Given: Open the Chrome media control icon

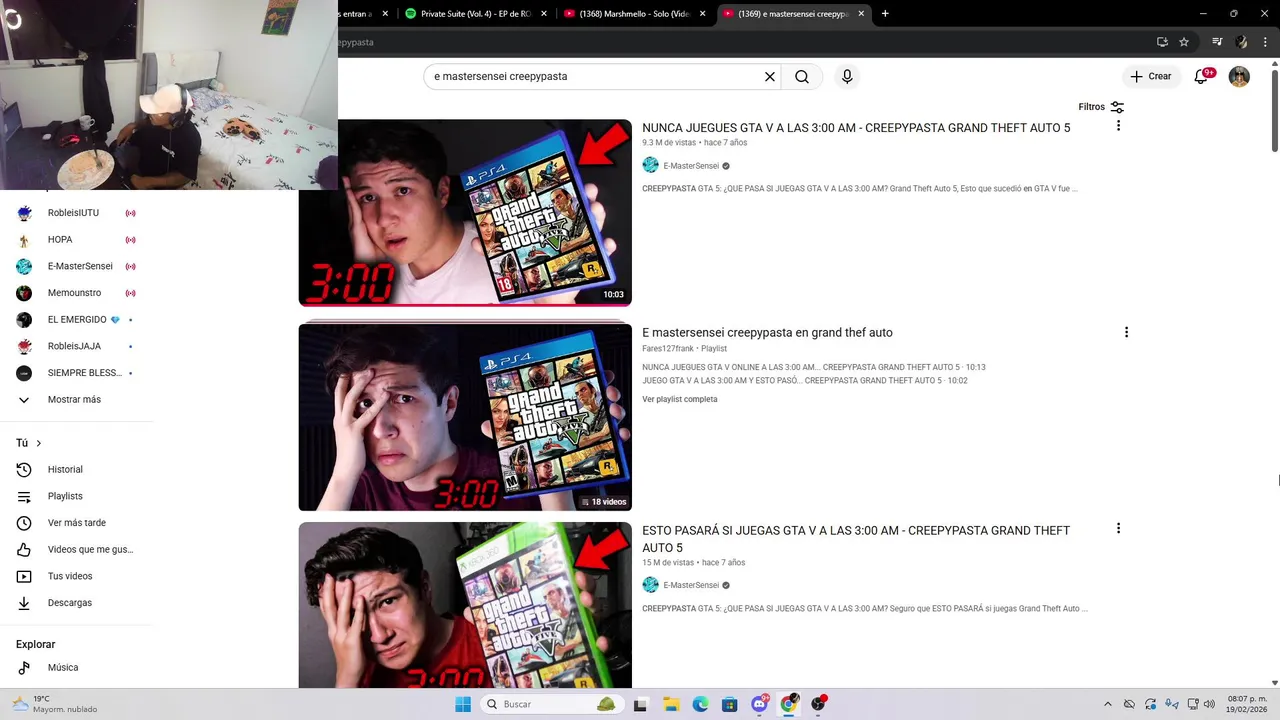Looking at the screenshot, I should [1217, 42].
